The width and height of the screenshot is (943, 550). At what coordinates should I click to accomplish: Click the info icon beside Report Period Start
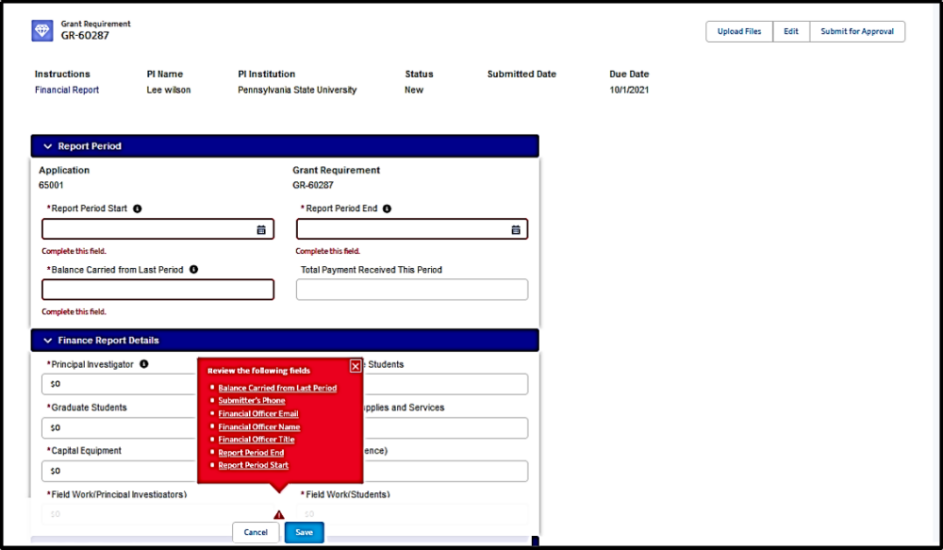click(x=137, y=209)
